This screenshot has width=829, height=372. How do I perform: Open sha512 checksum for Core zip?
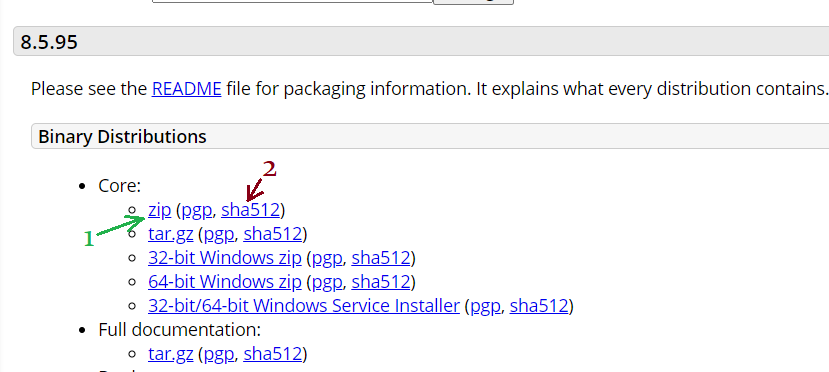coord(250,210)
